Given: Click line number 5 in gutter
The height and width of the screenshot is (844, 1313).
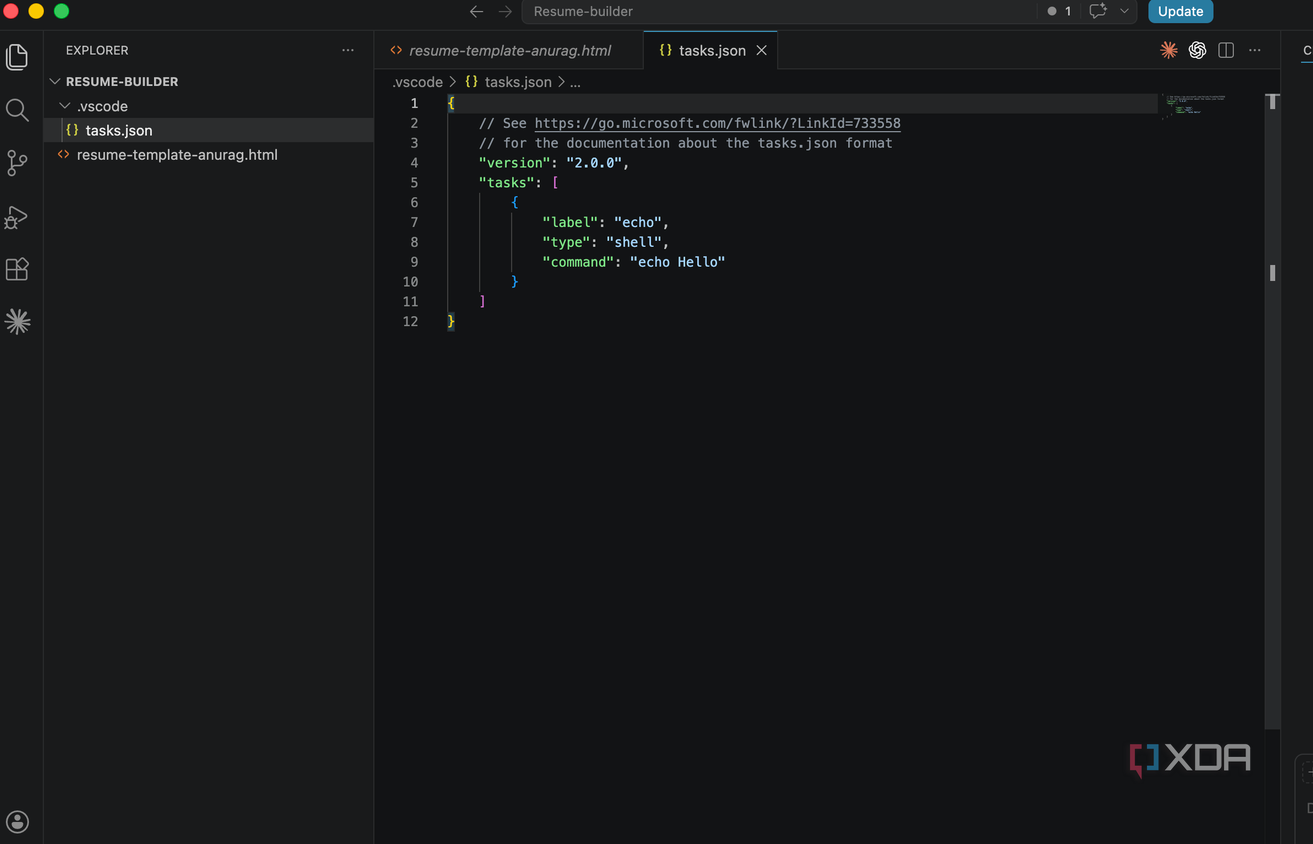Looking at the screenshot, I should (x=414, y=183).
